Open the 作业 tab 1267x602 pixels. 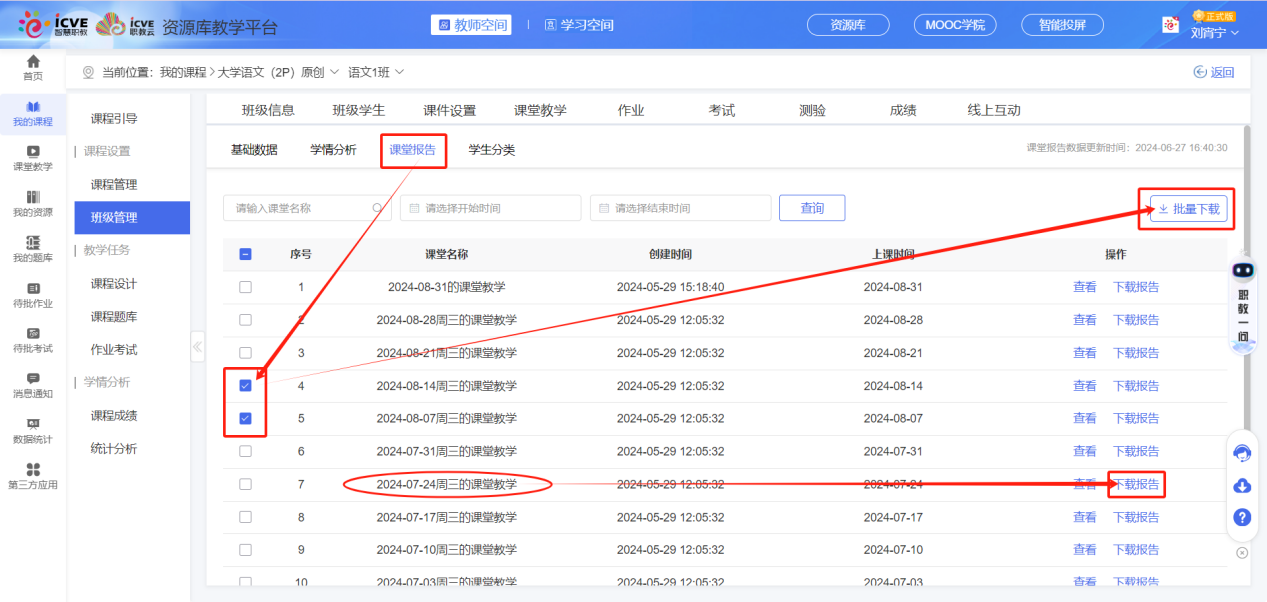click(631, 109)
